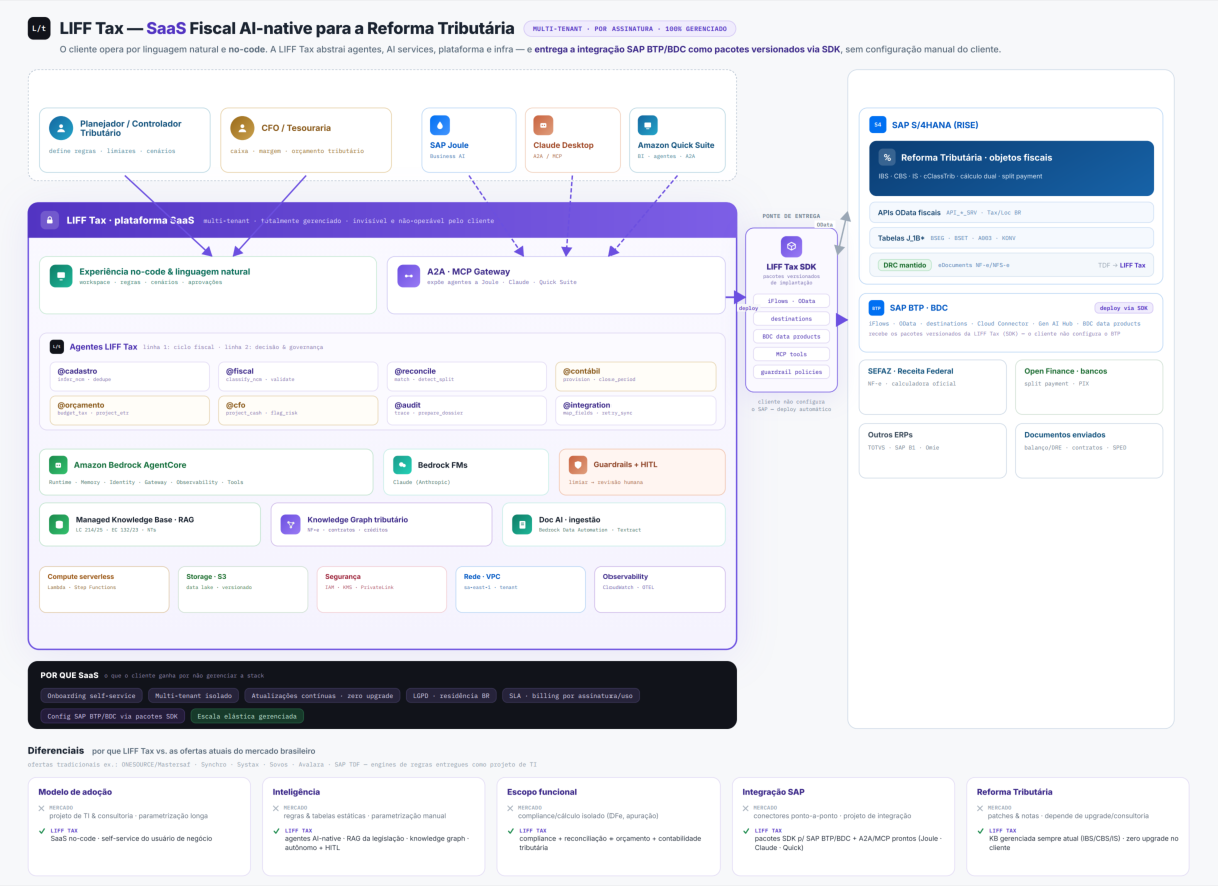Select the guardrail policies item in SDK
Screen dimensions: 1218x886
point(791,371)
